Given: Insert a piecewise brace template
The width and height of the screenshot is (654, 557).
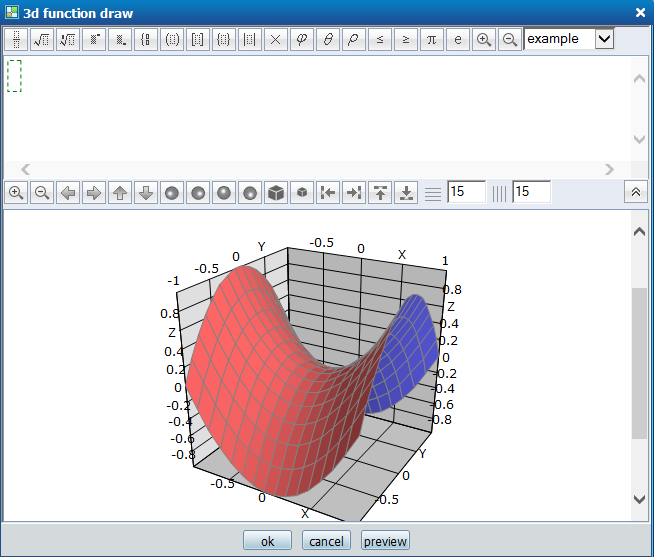Looking at the screenshot, I should pyautogui.click(x=146, y=40).
